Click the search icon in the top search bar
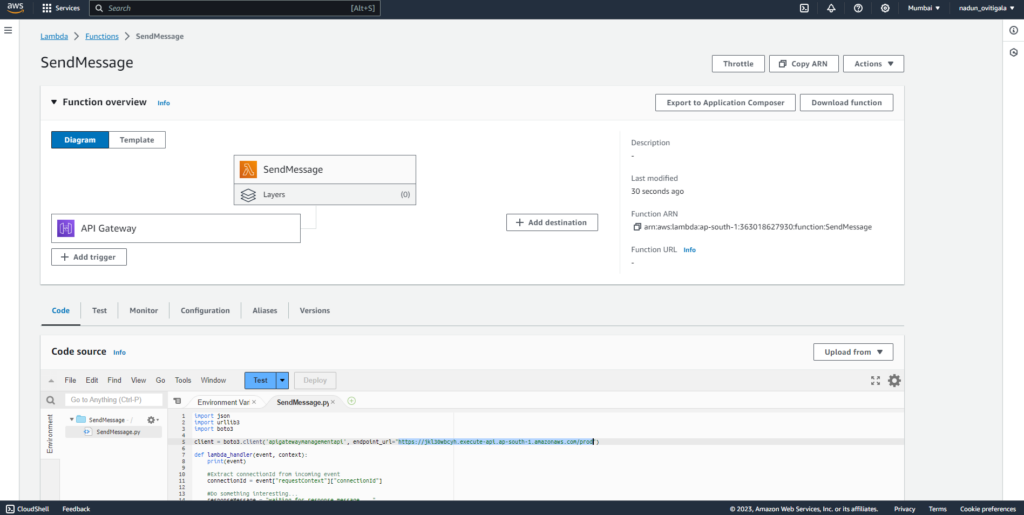Screen dimensions: 1024x515 99,8
